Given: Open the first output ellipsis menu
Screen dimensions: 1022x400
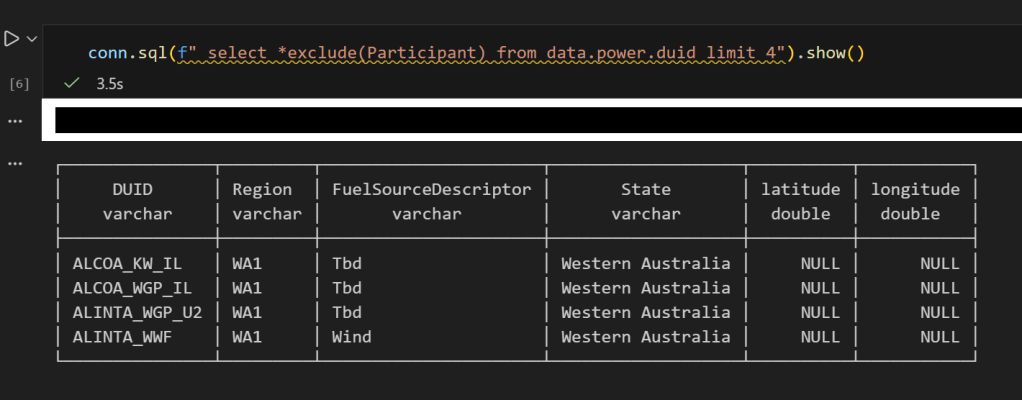Looking at the screenshot, I should (x=14, y=121).
